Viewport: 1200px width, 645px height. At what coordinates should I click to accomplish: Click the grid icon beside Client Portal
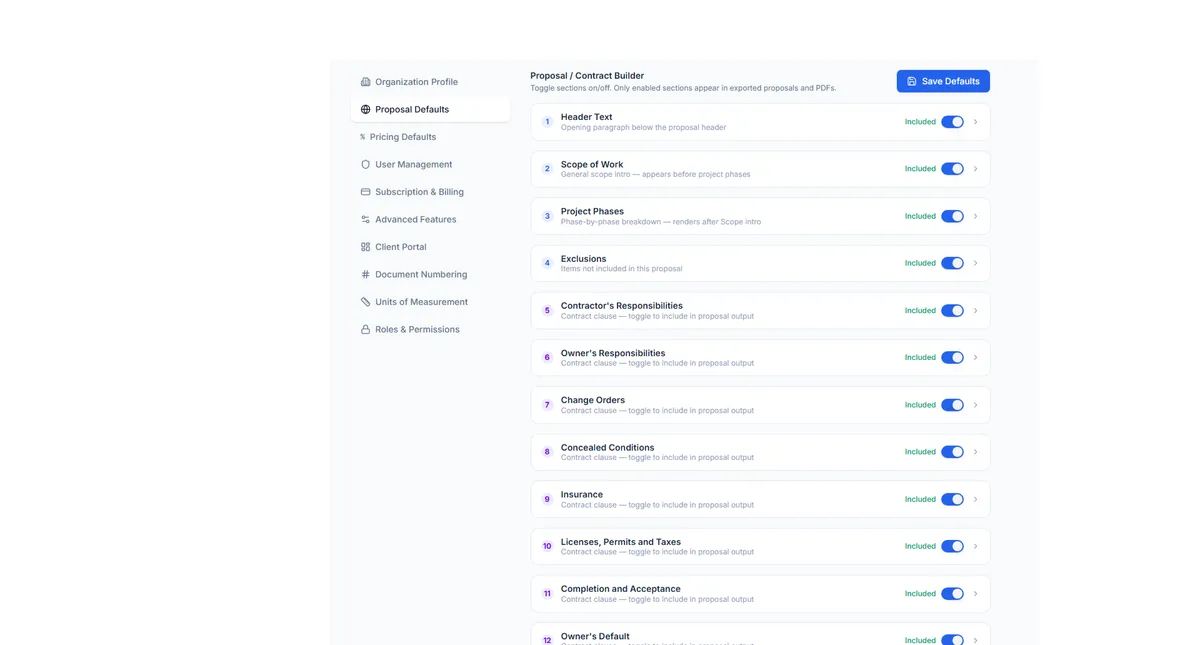tap(365, 247)
